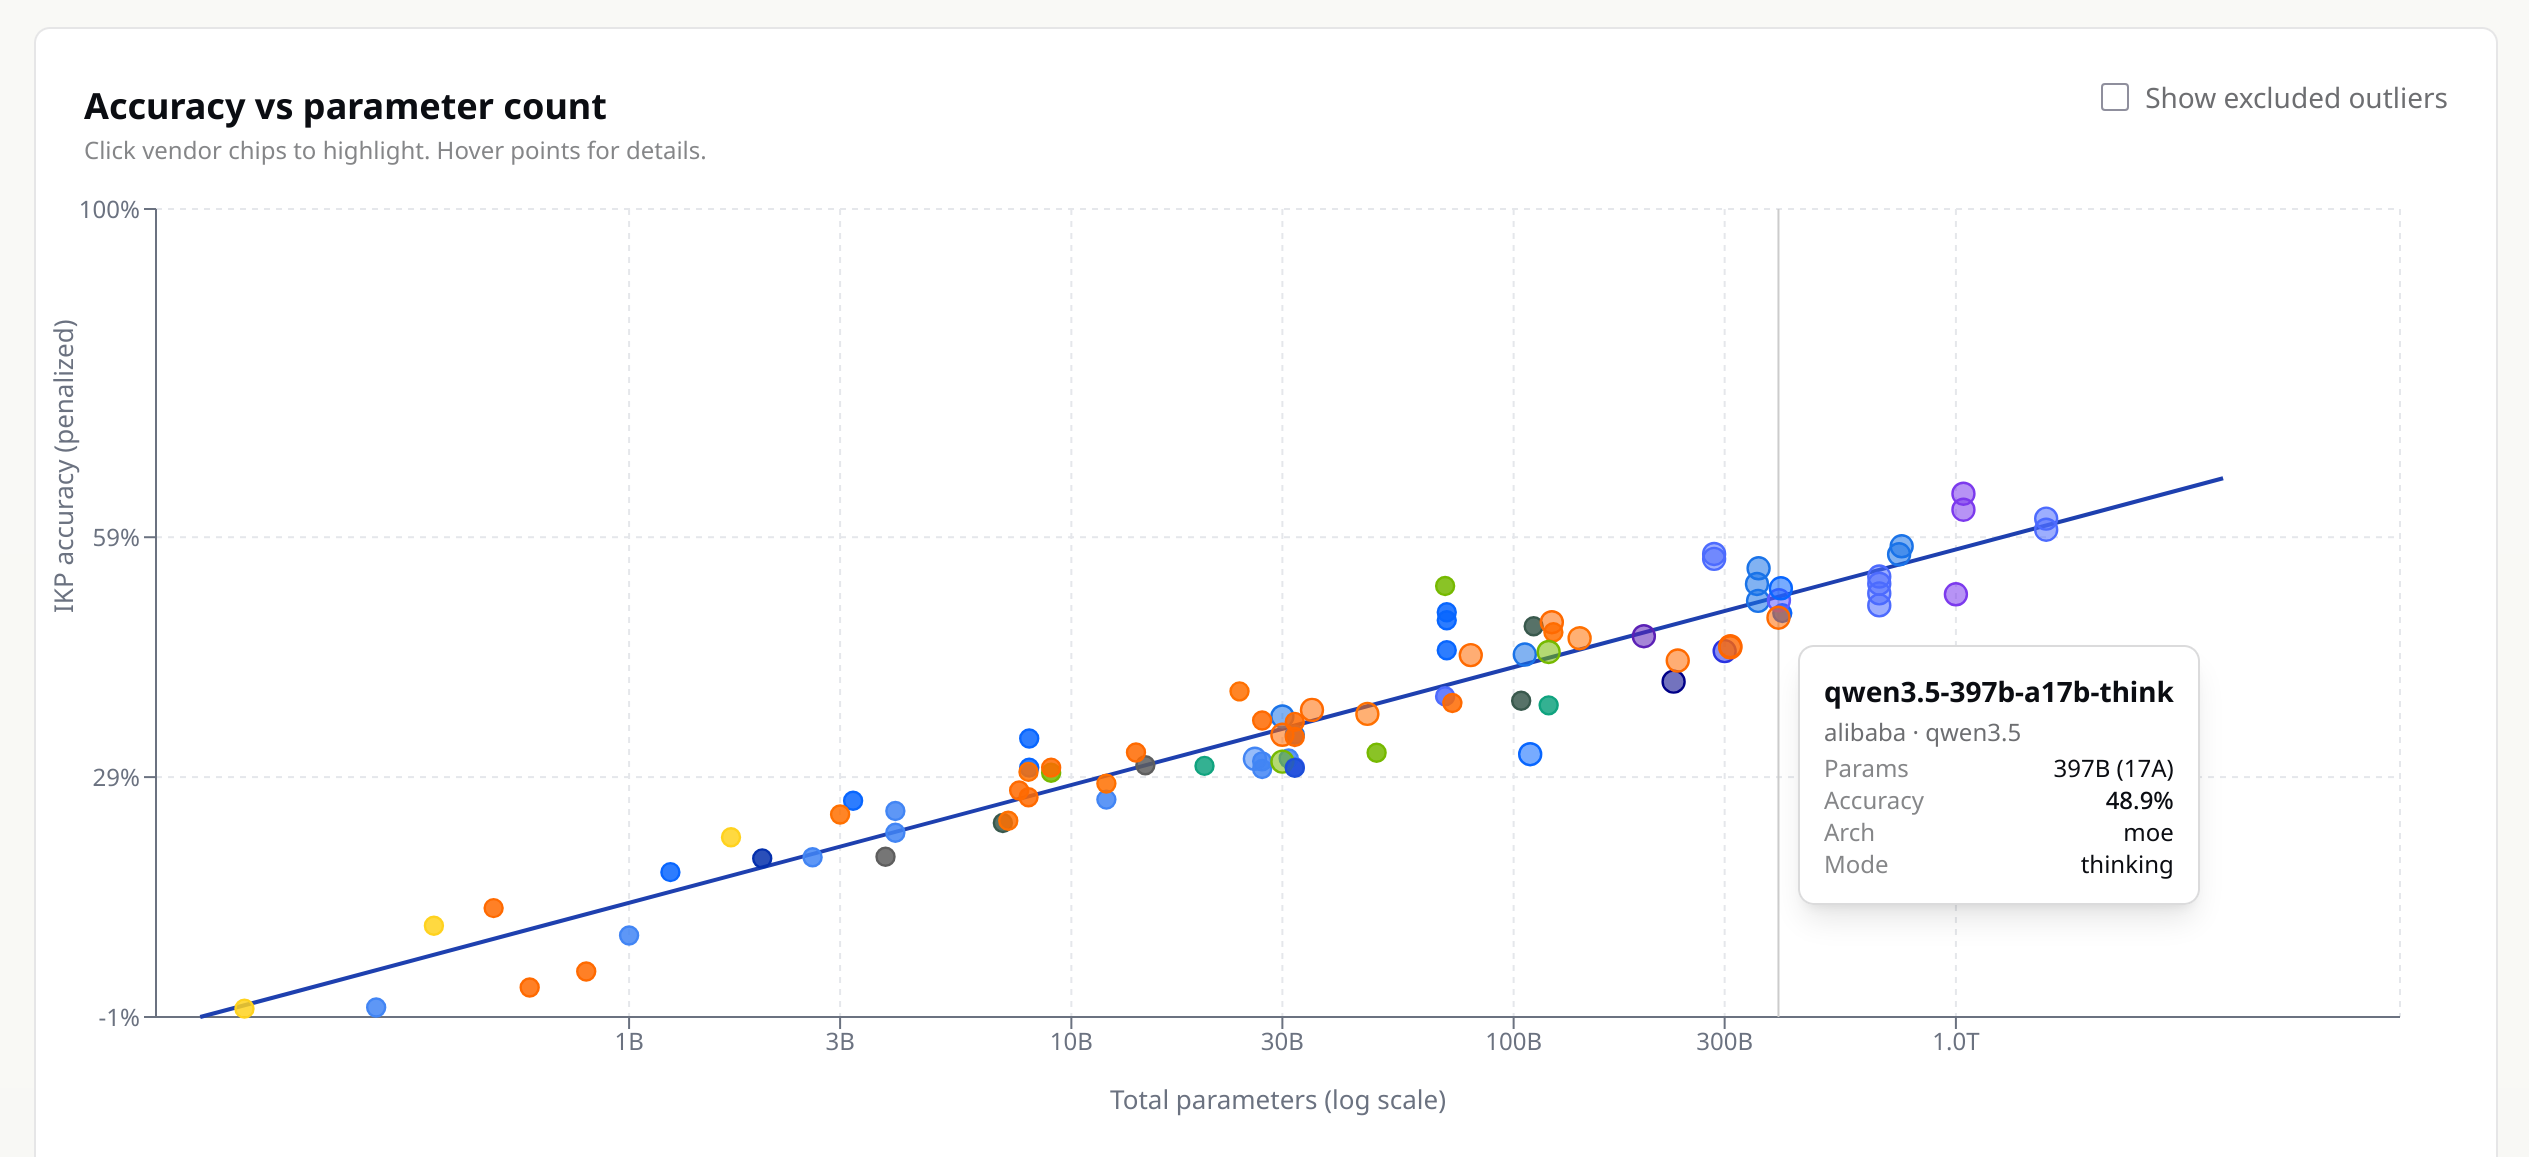The height and width of the screenshot is (1157, 2529).
Task: Click the upper end of the blue regression line
Action: [x=2218, y=480]
